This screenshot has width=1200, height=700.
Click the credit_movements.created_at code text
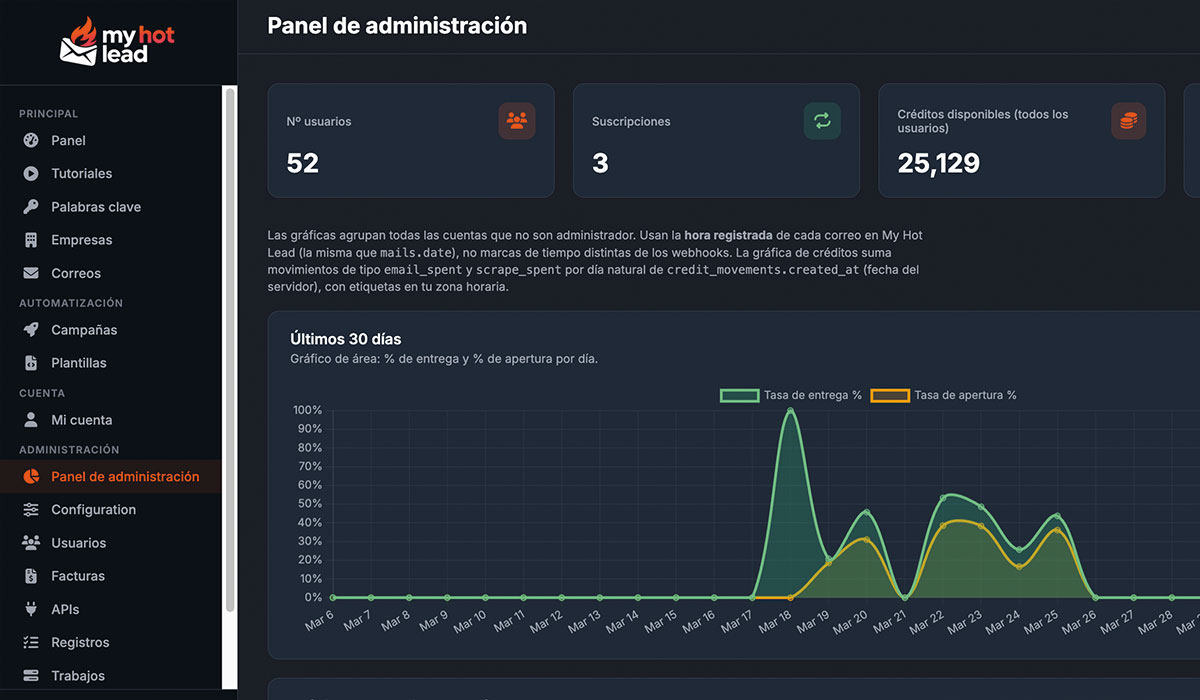coord(763,270)
